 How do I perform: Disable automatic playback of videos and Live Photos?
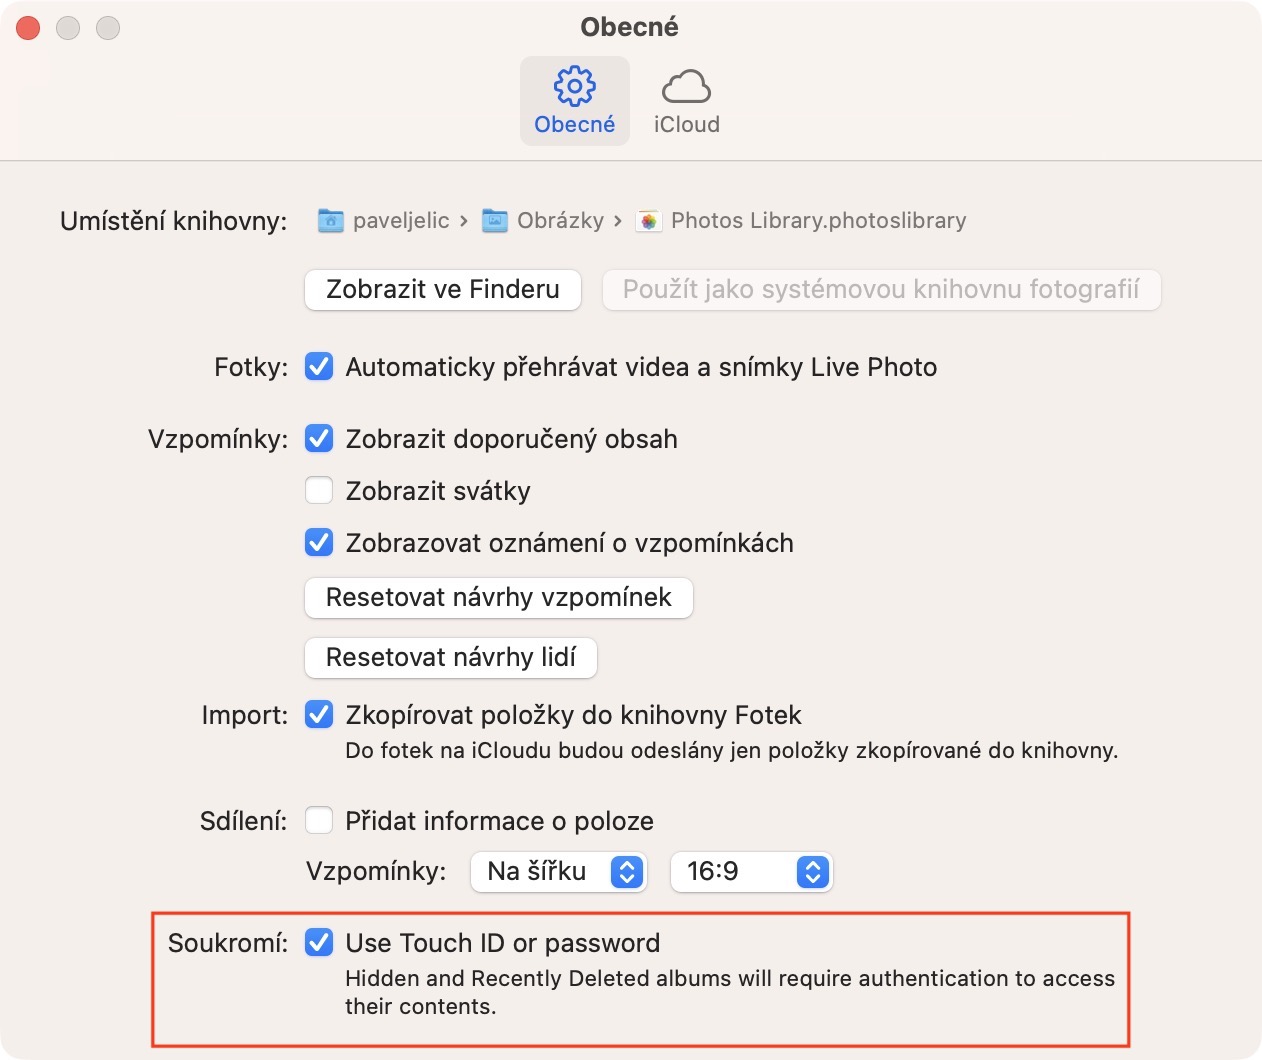click(319, 367)
